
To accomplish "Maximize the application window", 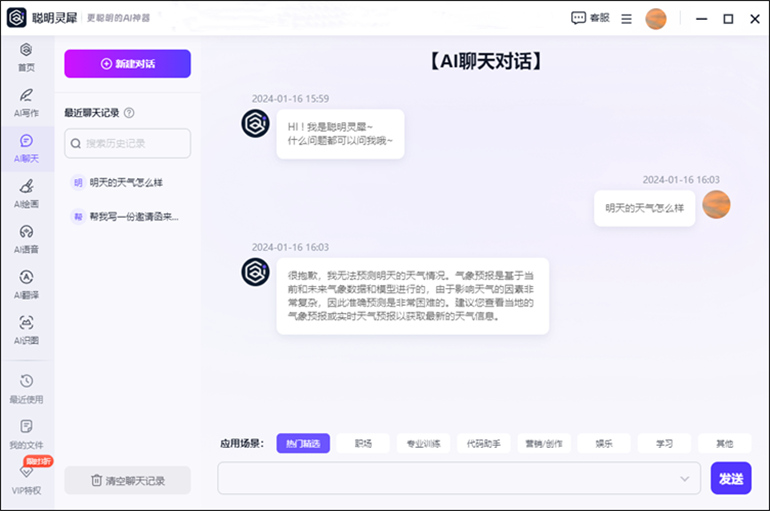I will pyautogui.click(x=728, y=19).
